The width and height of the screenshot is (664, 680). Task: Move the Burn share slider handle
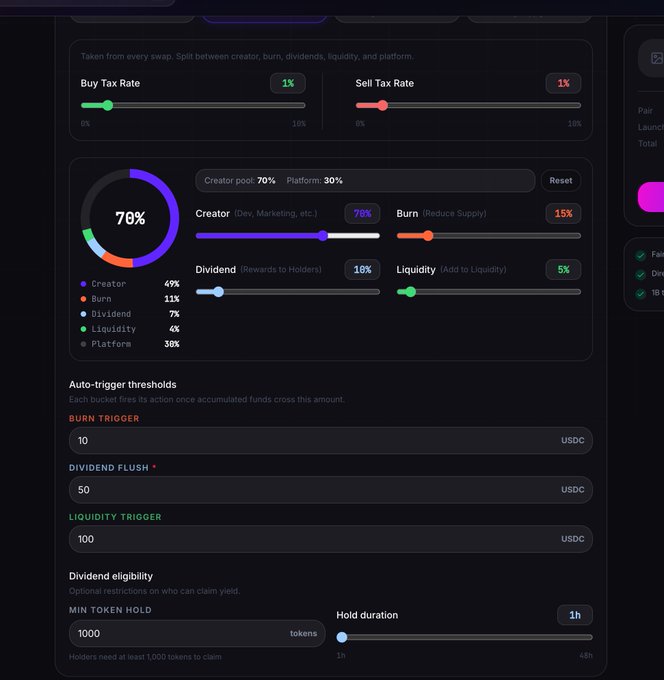pos(428,235)
